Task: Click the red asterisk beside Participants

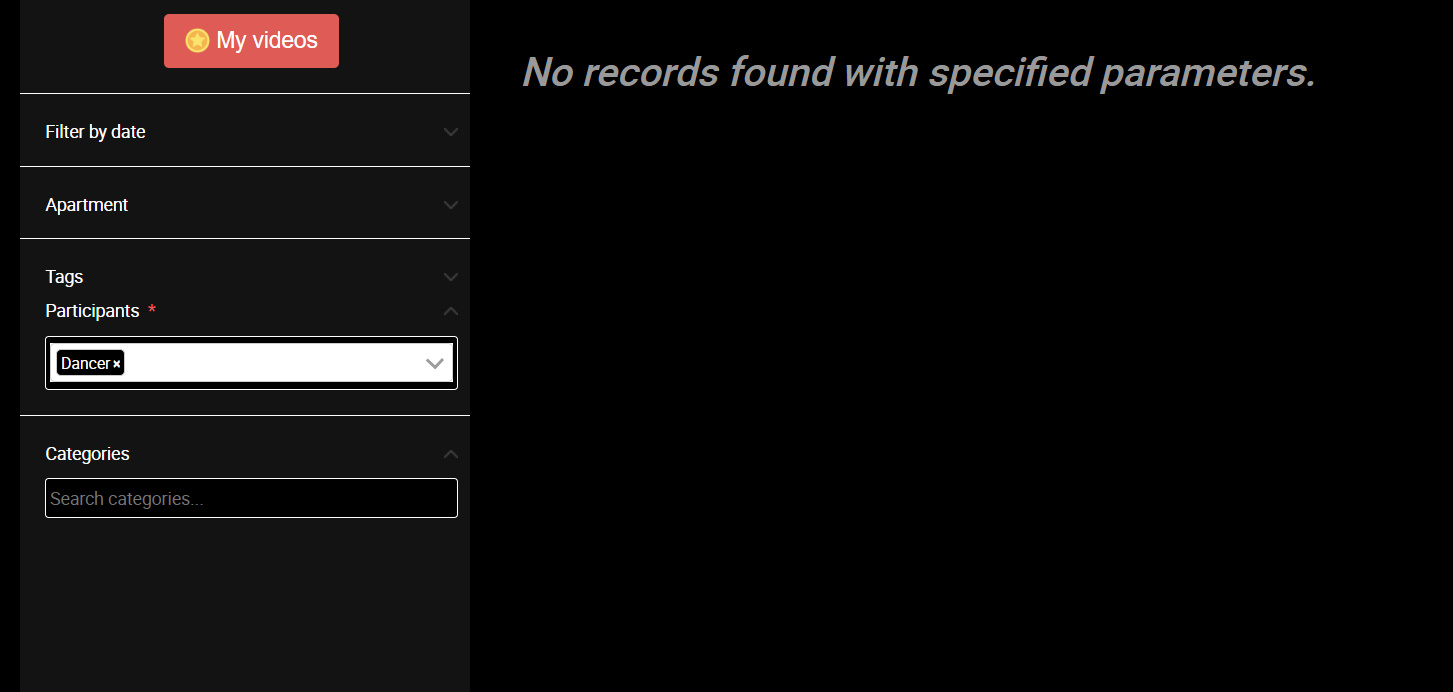Action: 152,310
